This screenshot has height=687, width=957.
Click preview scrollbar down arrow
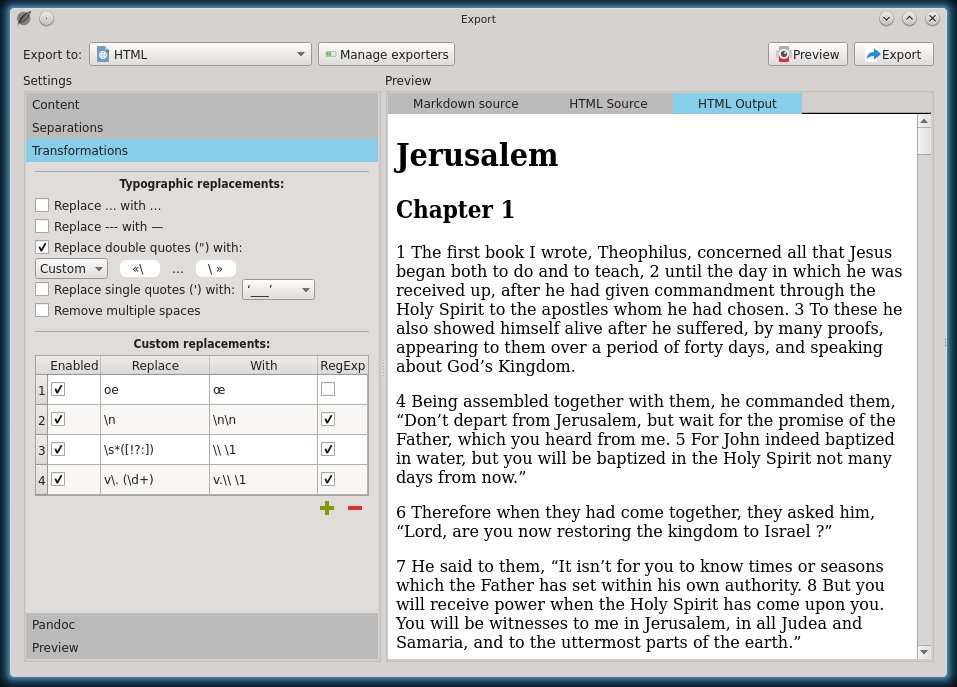point(924,652)
